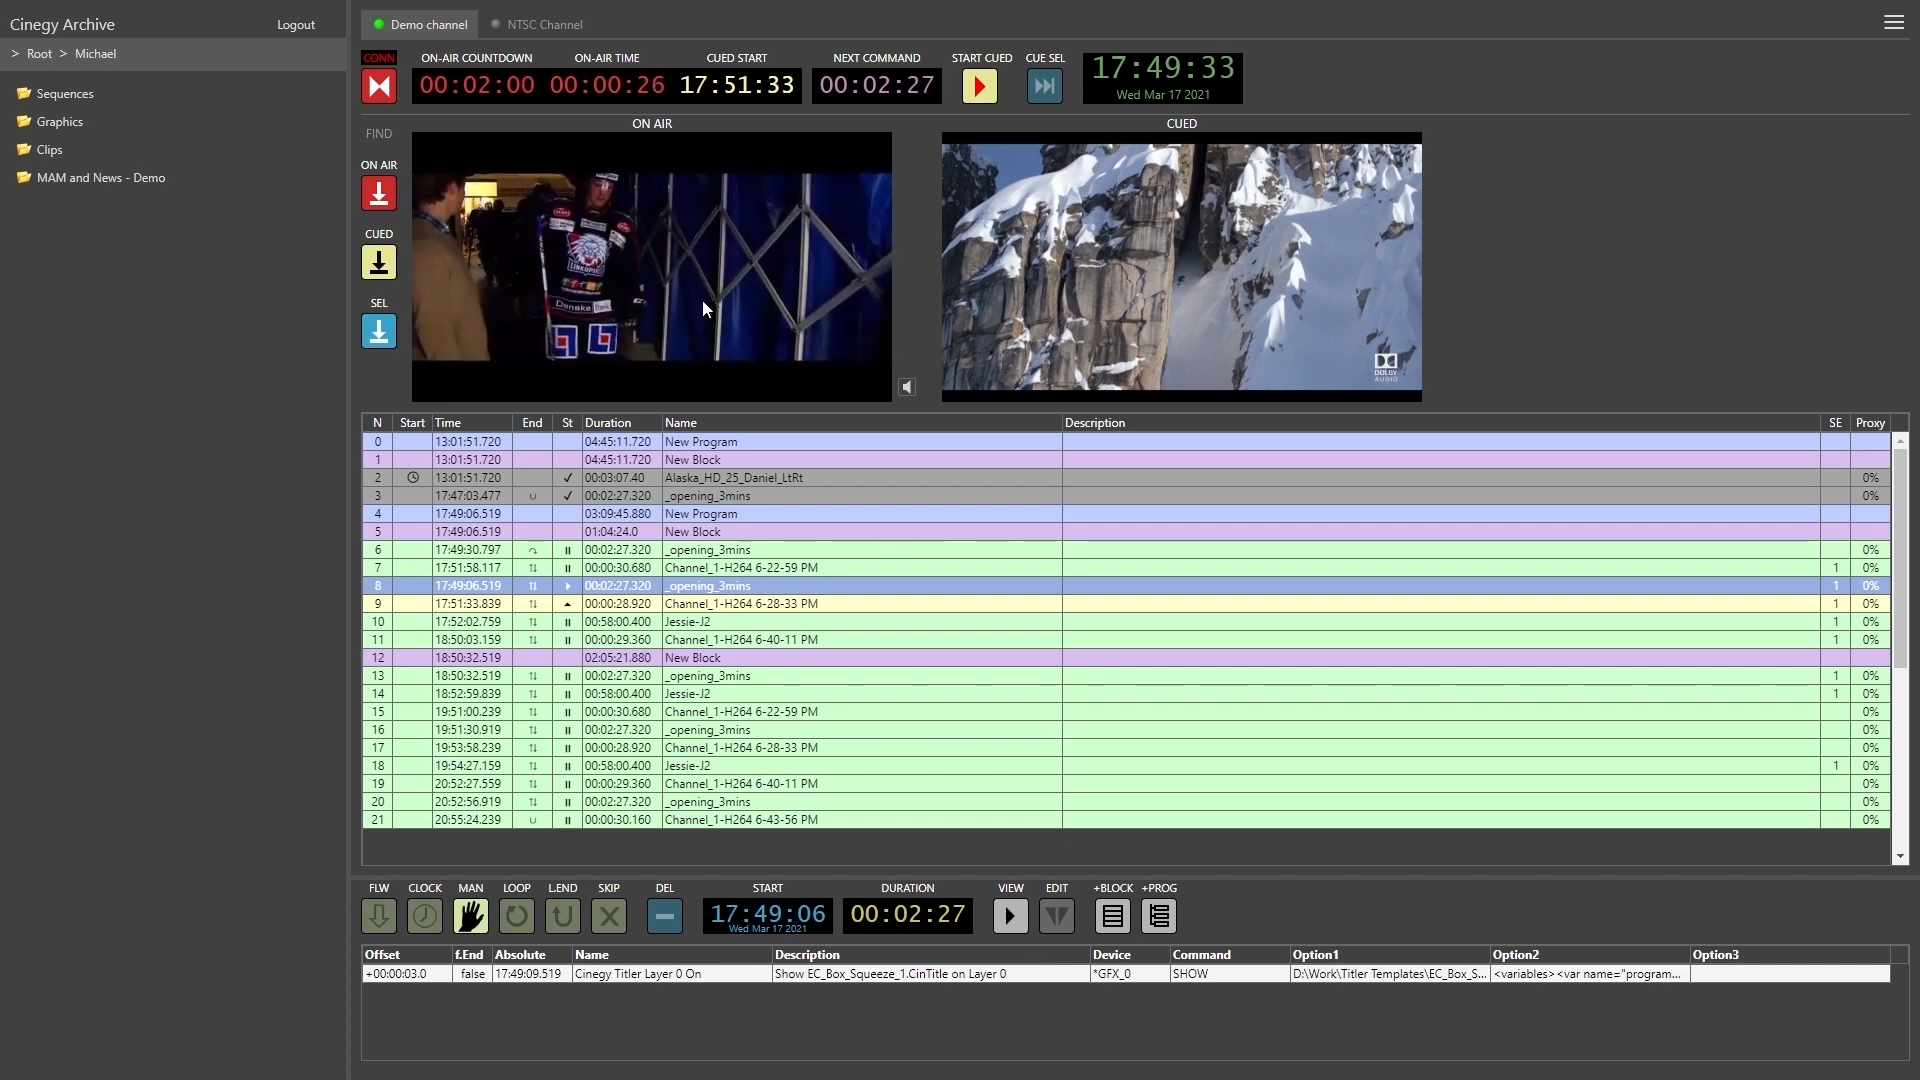Find the Cued item (yellow arrow)

(x=379, y=262)
